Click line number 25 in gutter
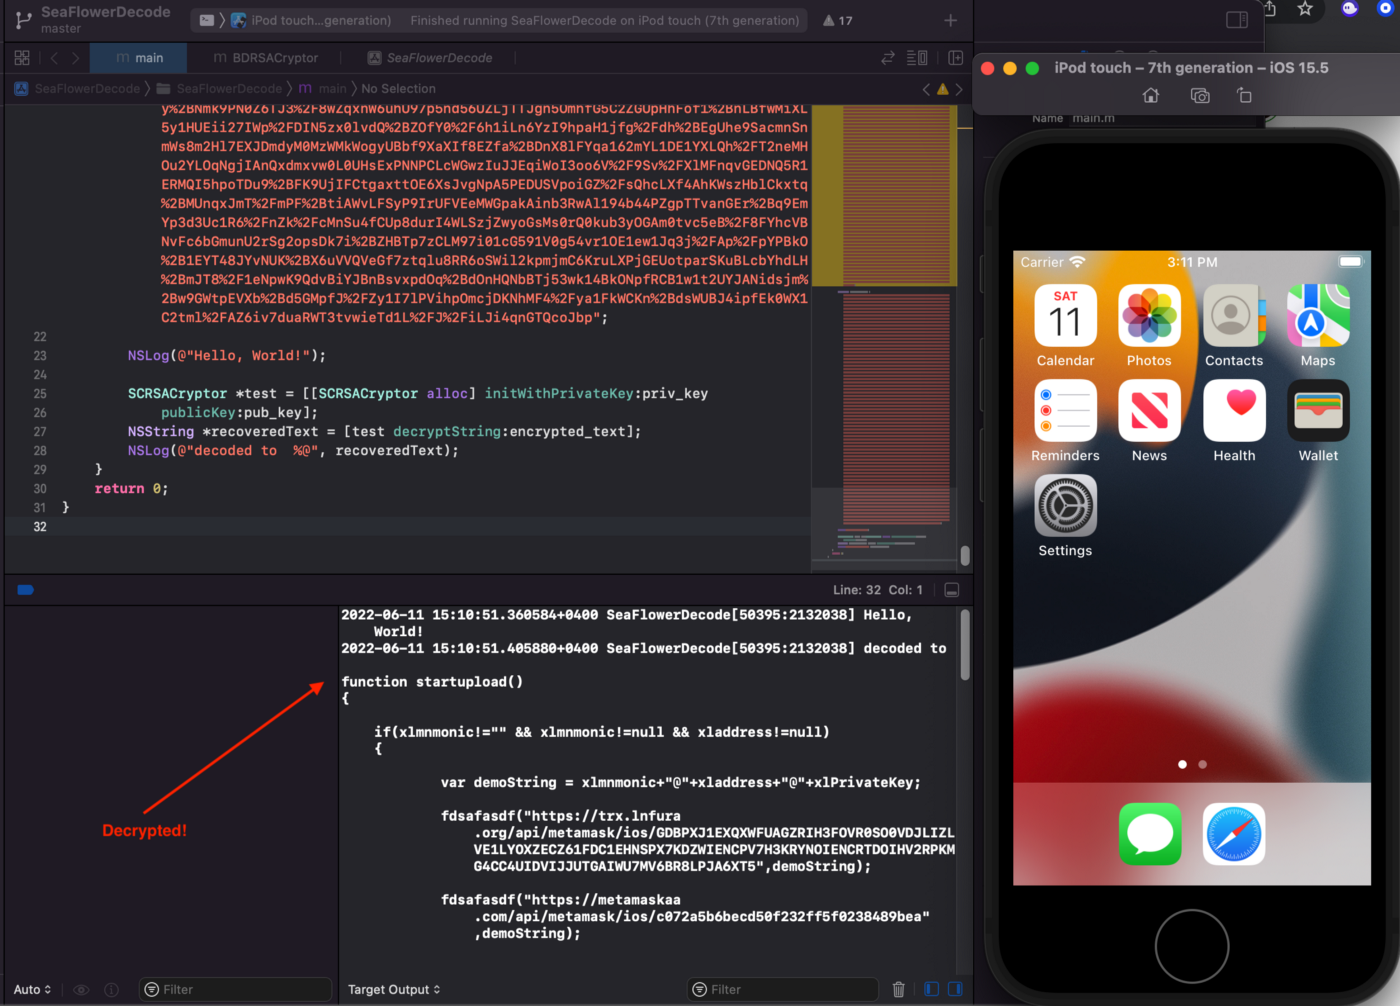The image size is (1400, 1006). point(40,394)
